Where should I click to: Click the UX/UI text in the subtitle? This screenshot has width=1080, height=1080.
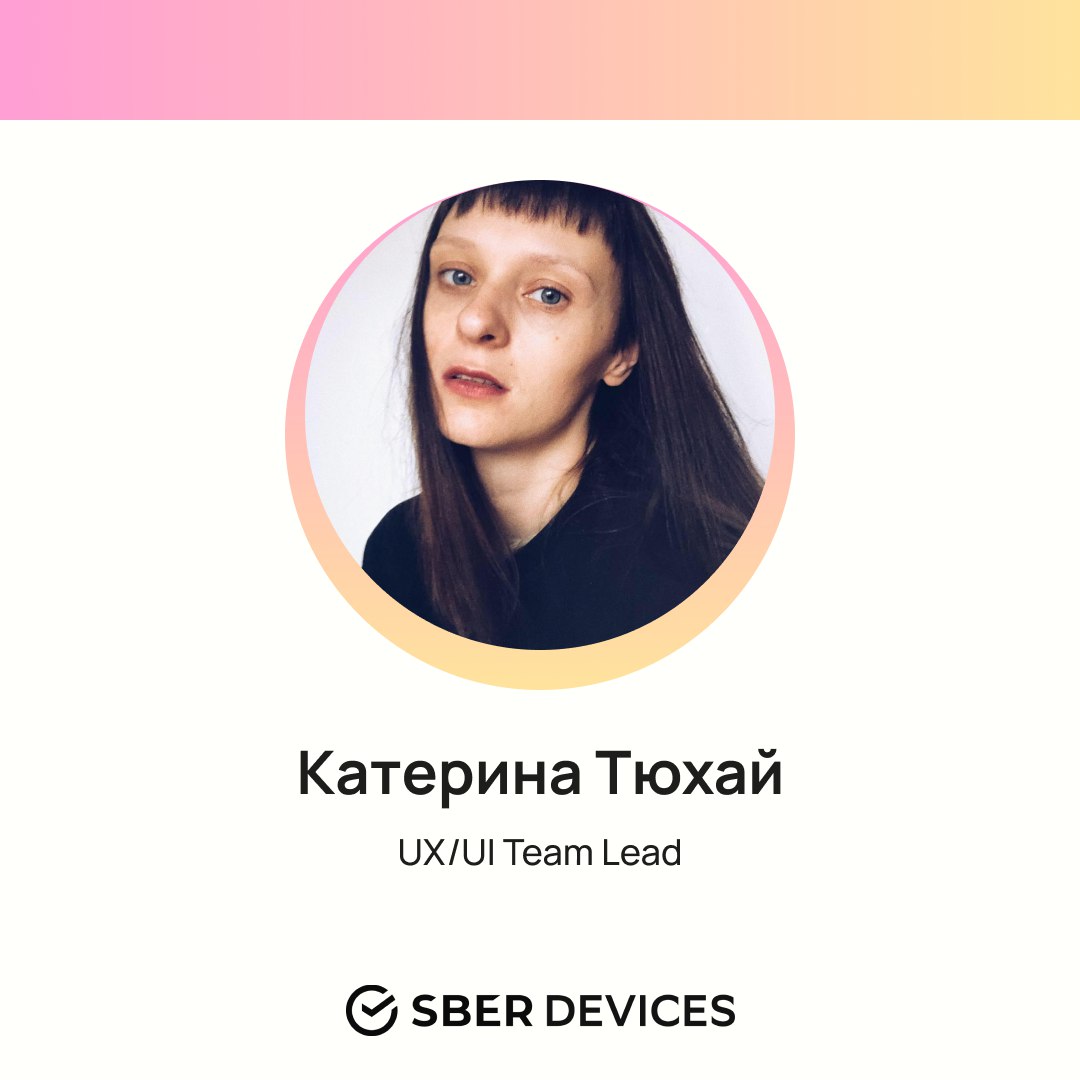point(446,853)
